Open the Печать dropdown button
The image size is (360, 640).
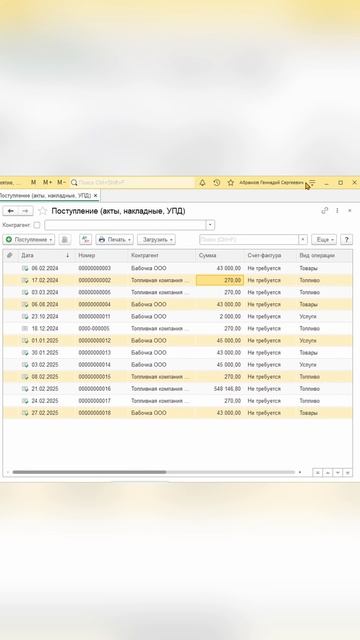114,240
